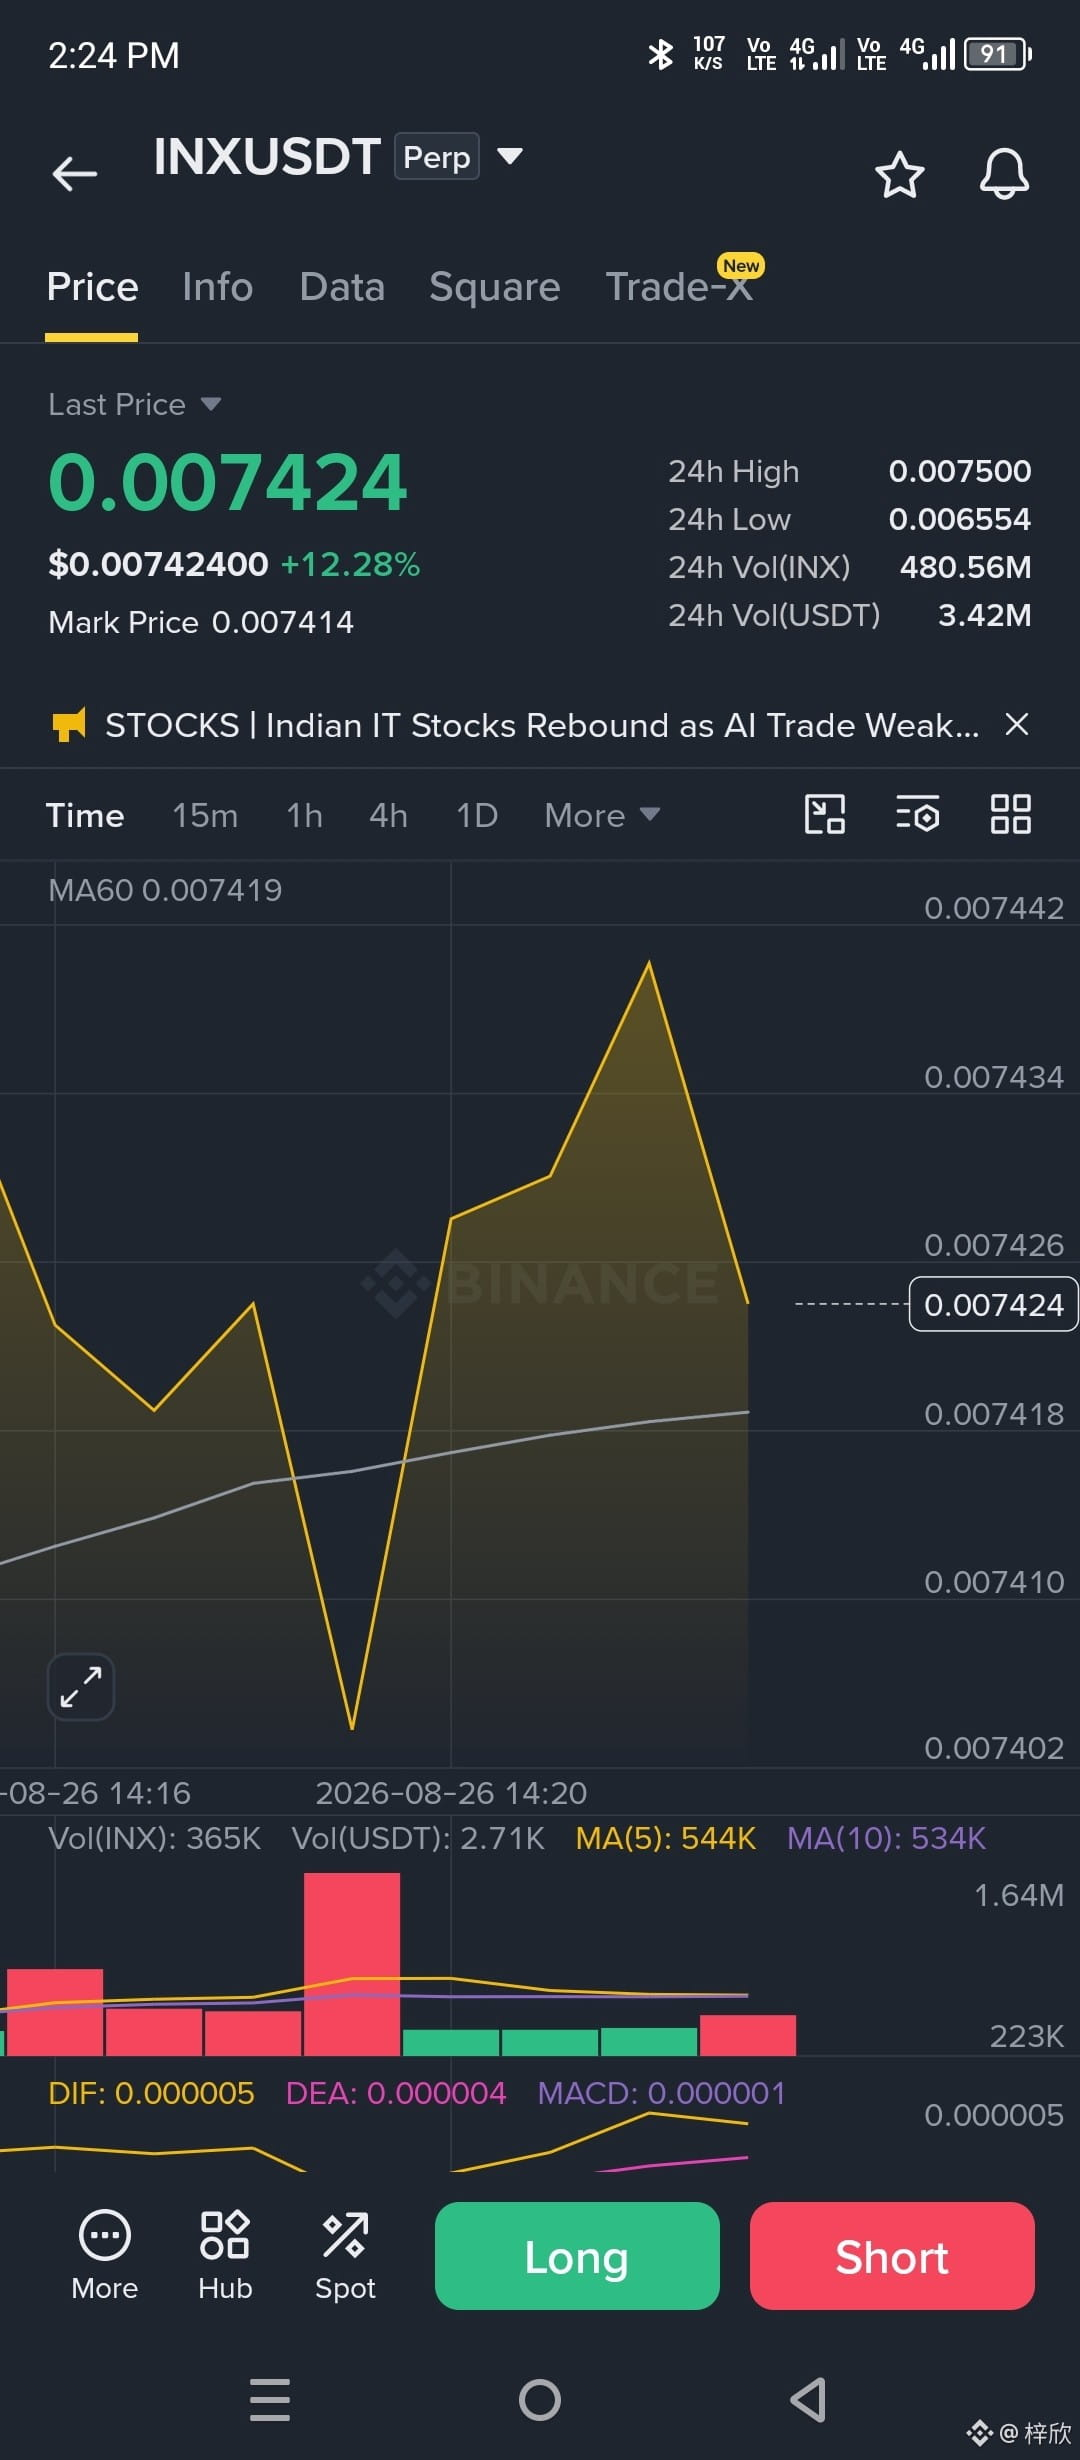This screenshot has height=2460, width=1080.
Task: Open price alert bell icon
Action: point(1004,175)
